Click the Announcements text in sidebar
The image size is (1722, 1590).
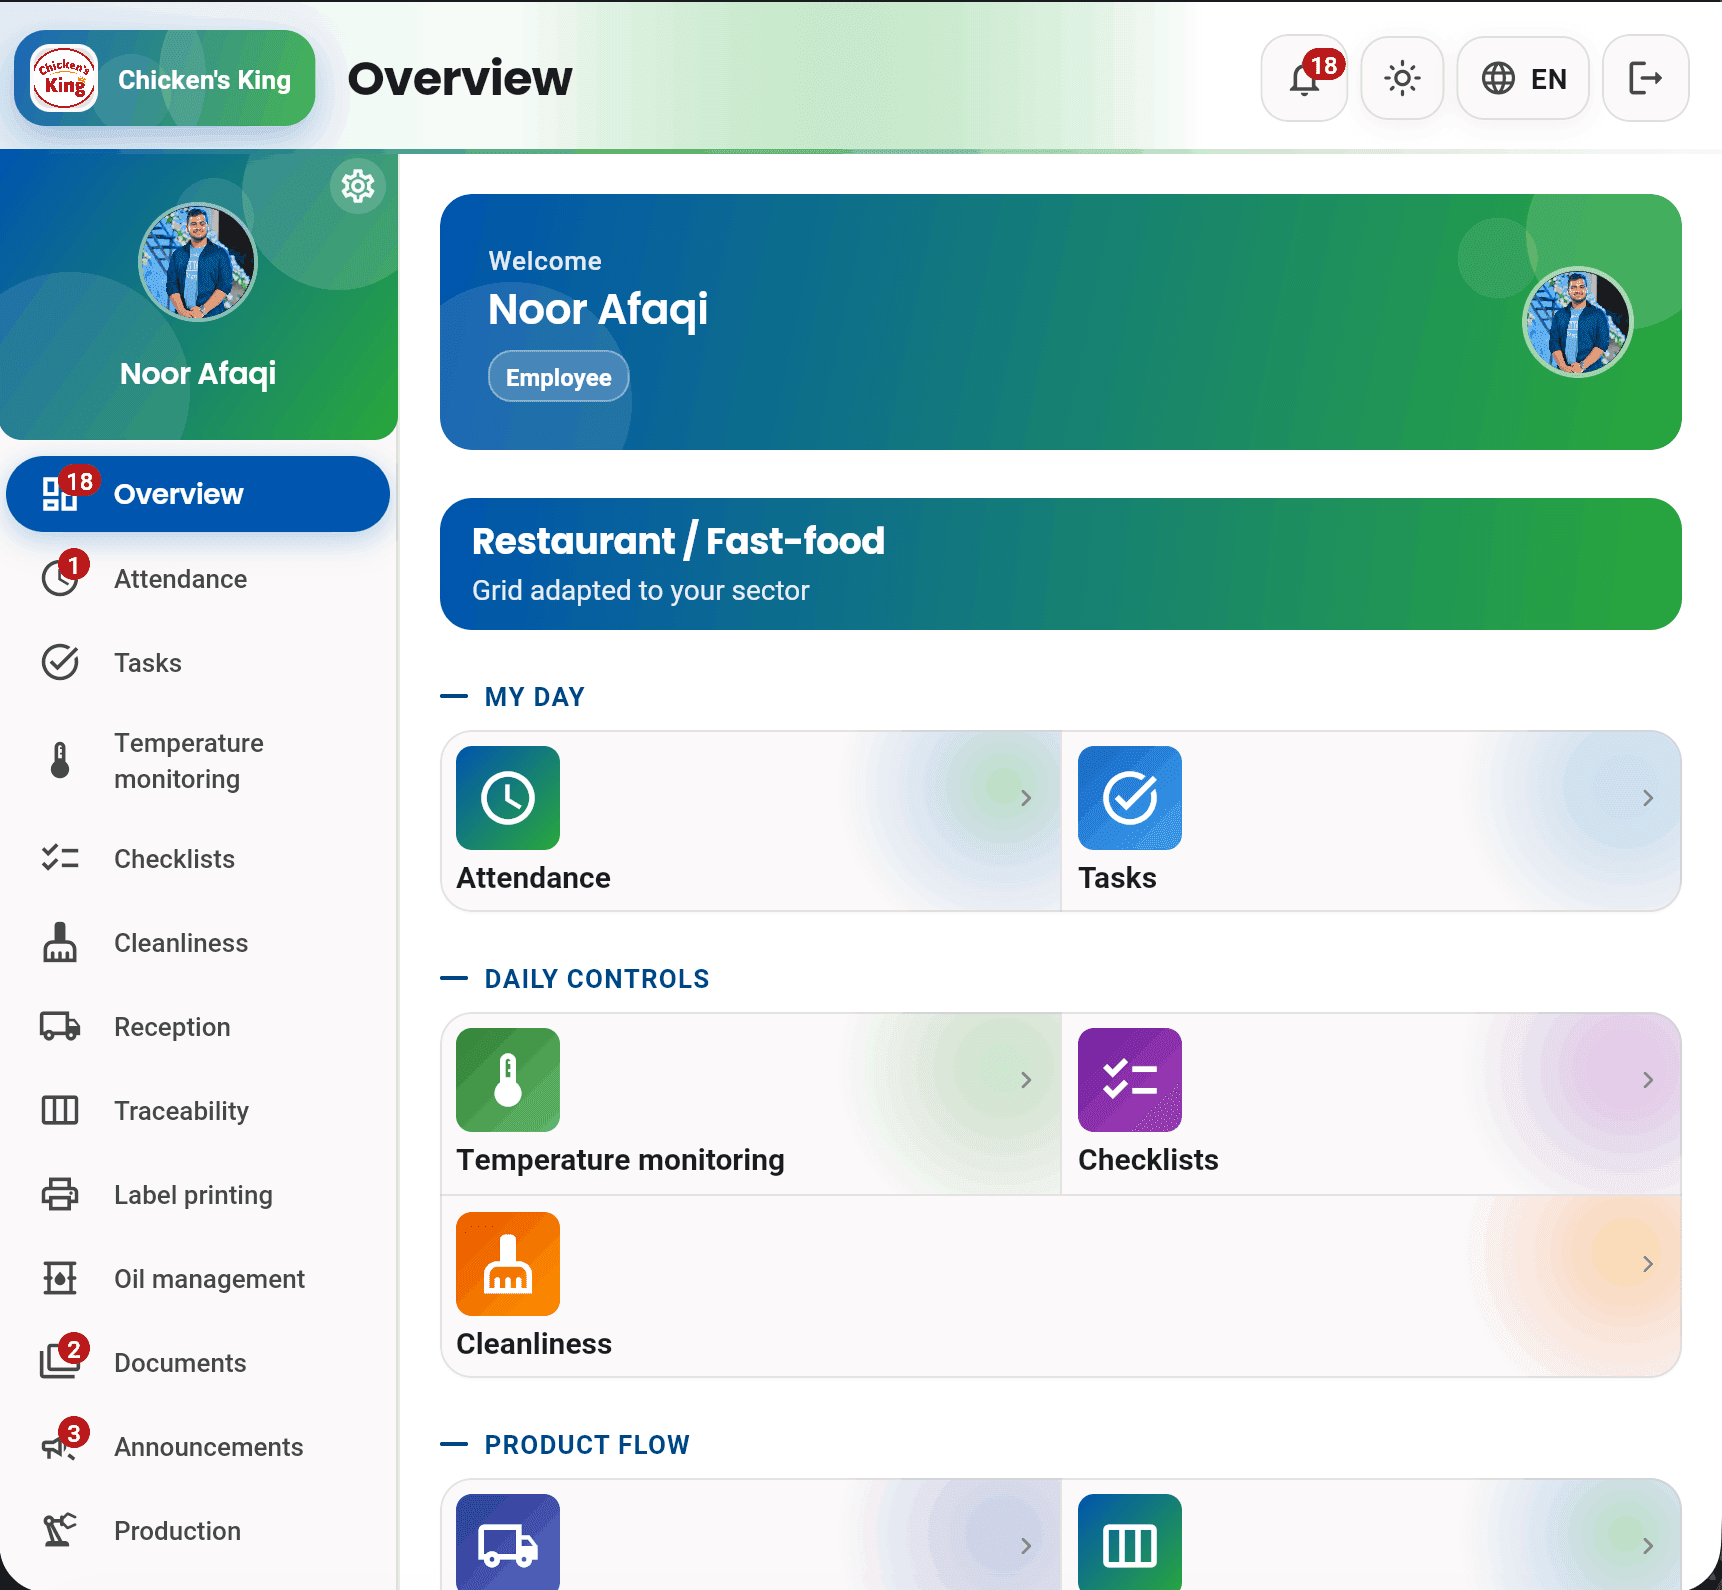click(x=208, y=1447)
